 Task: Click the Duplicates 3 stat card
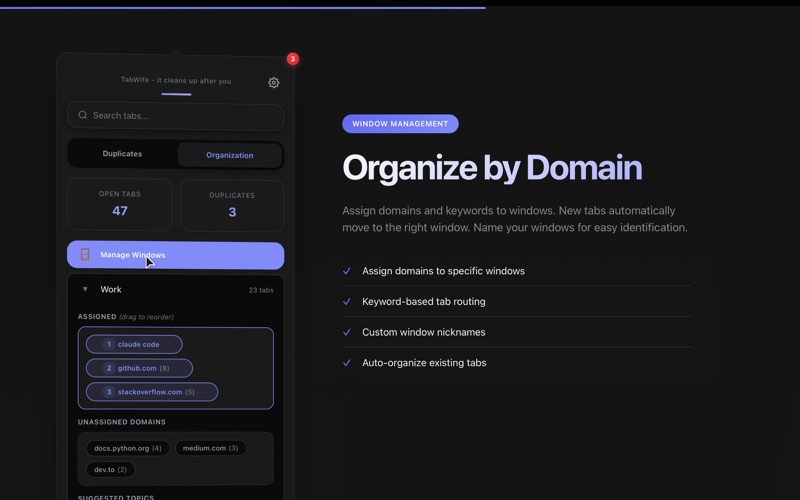(232, 205)
